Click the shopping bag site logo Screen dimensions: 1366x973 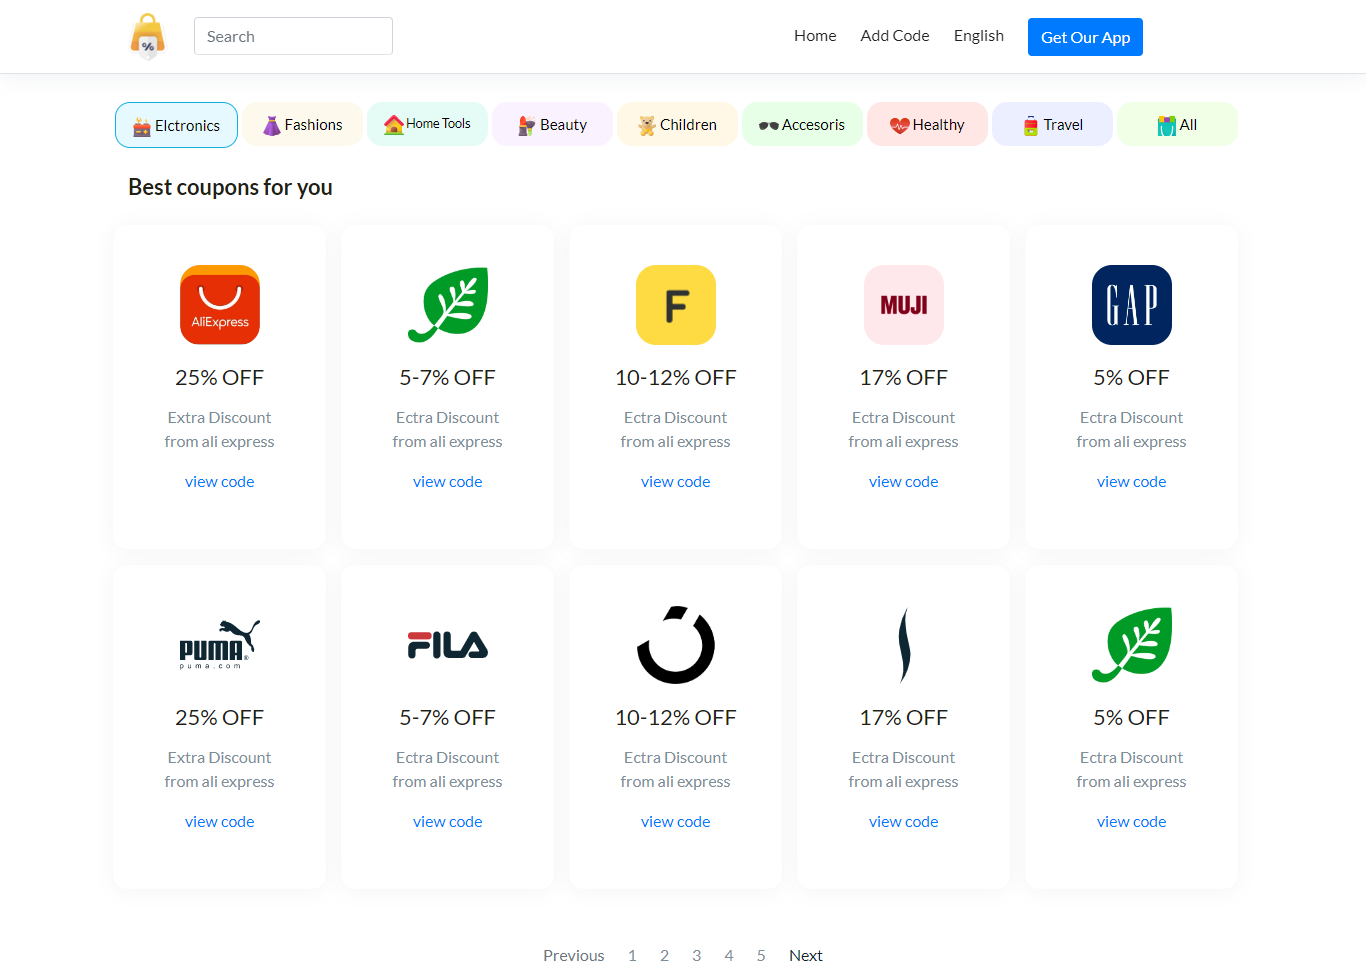pyautogui.click(x=148, y=37)
